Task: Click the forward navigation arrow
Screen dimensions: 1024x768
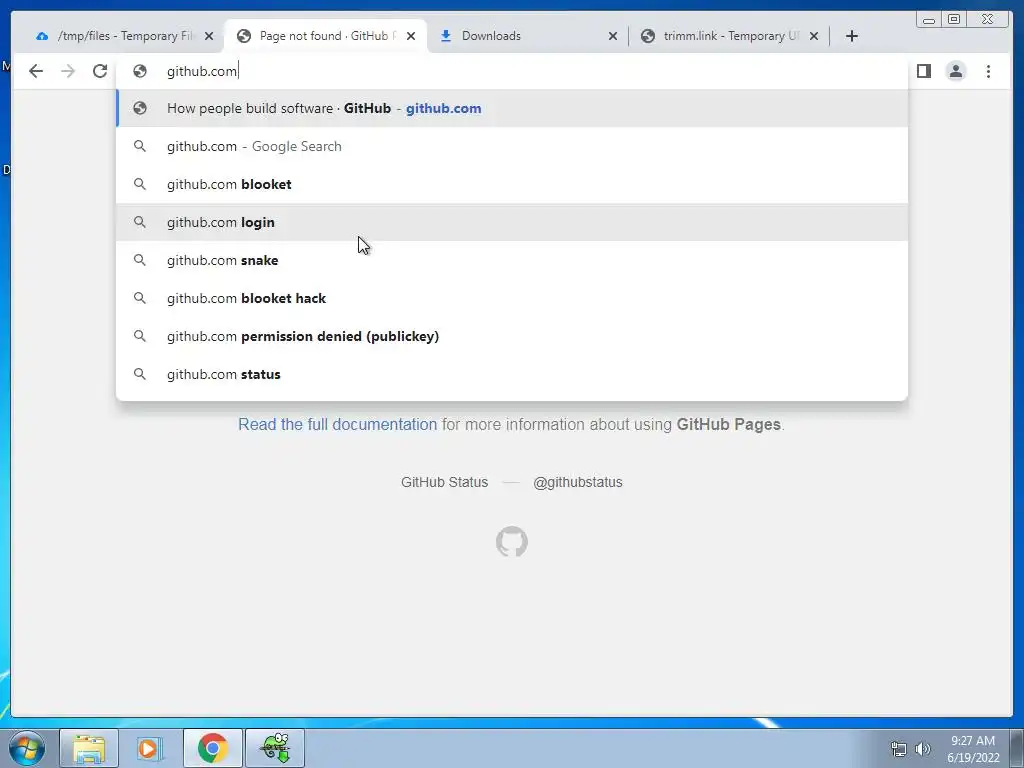Action: 68,71
